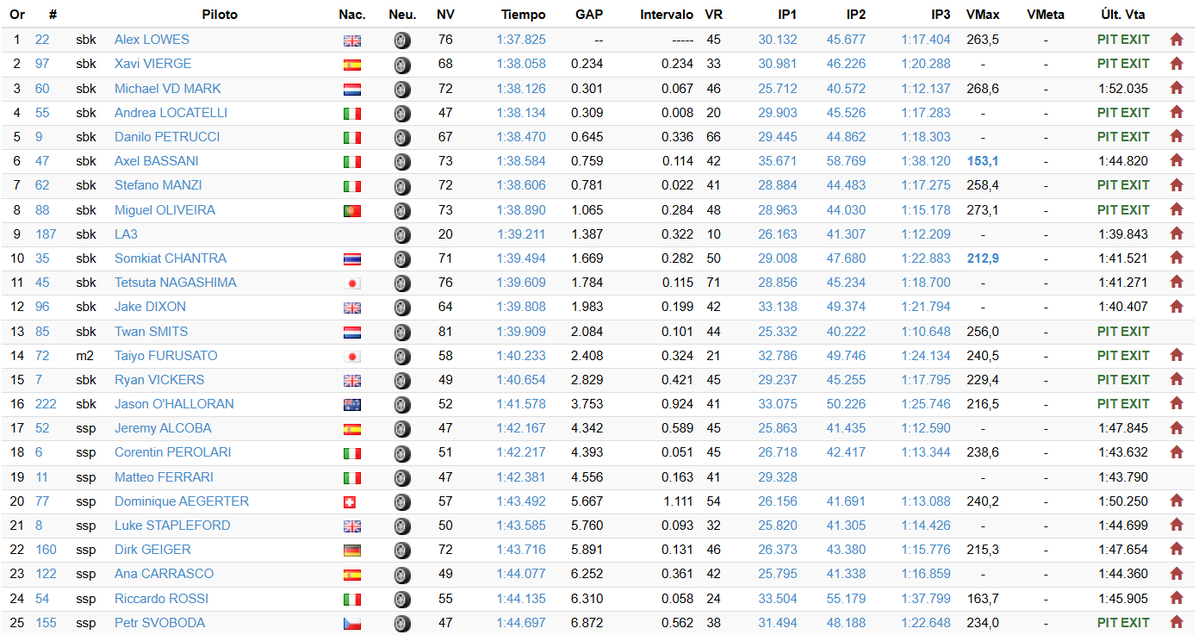This screenshot has width=1199, height=641.
Task: Click highlighted VMax value 153,1
Action: point(983,161)
